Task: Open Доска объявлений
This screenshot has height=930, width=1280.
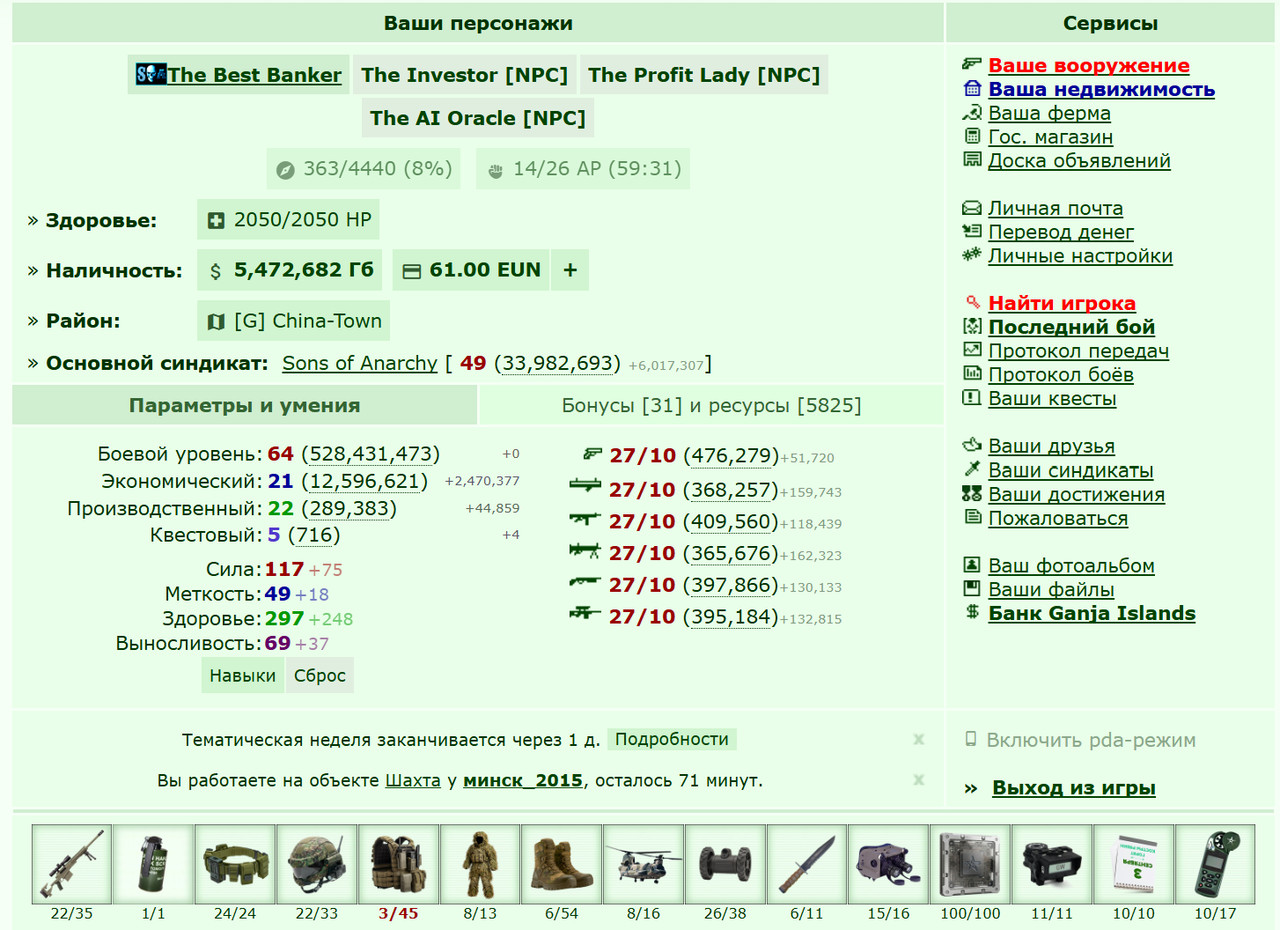Action: tap(1079, 161)
